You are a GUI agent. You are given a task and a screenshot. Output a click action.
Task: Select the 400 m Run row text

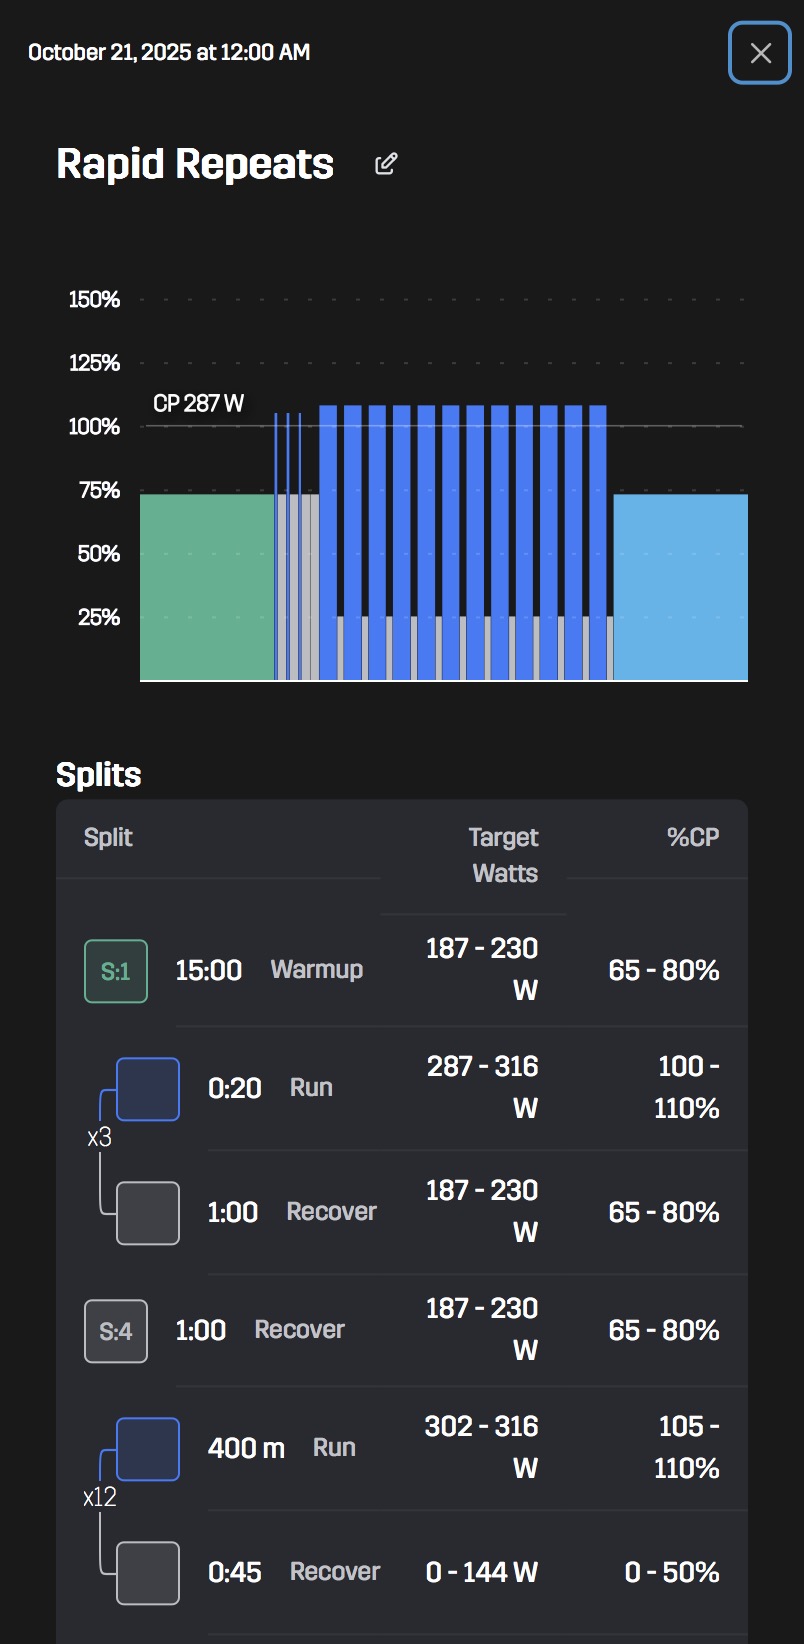282,1448
